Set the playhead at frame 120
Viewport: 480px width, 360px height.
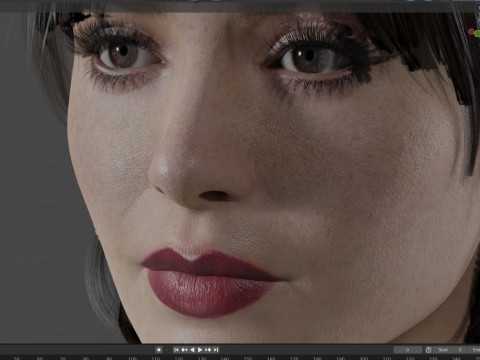pos(179,359)
